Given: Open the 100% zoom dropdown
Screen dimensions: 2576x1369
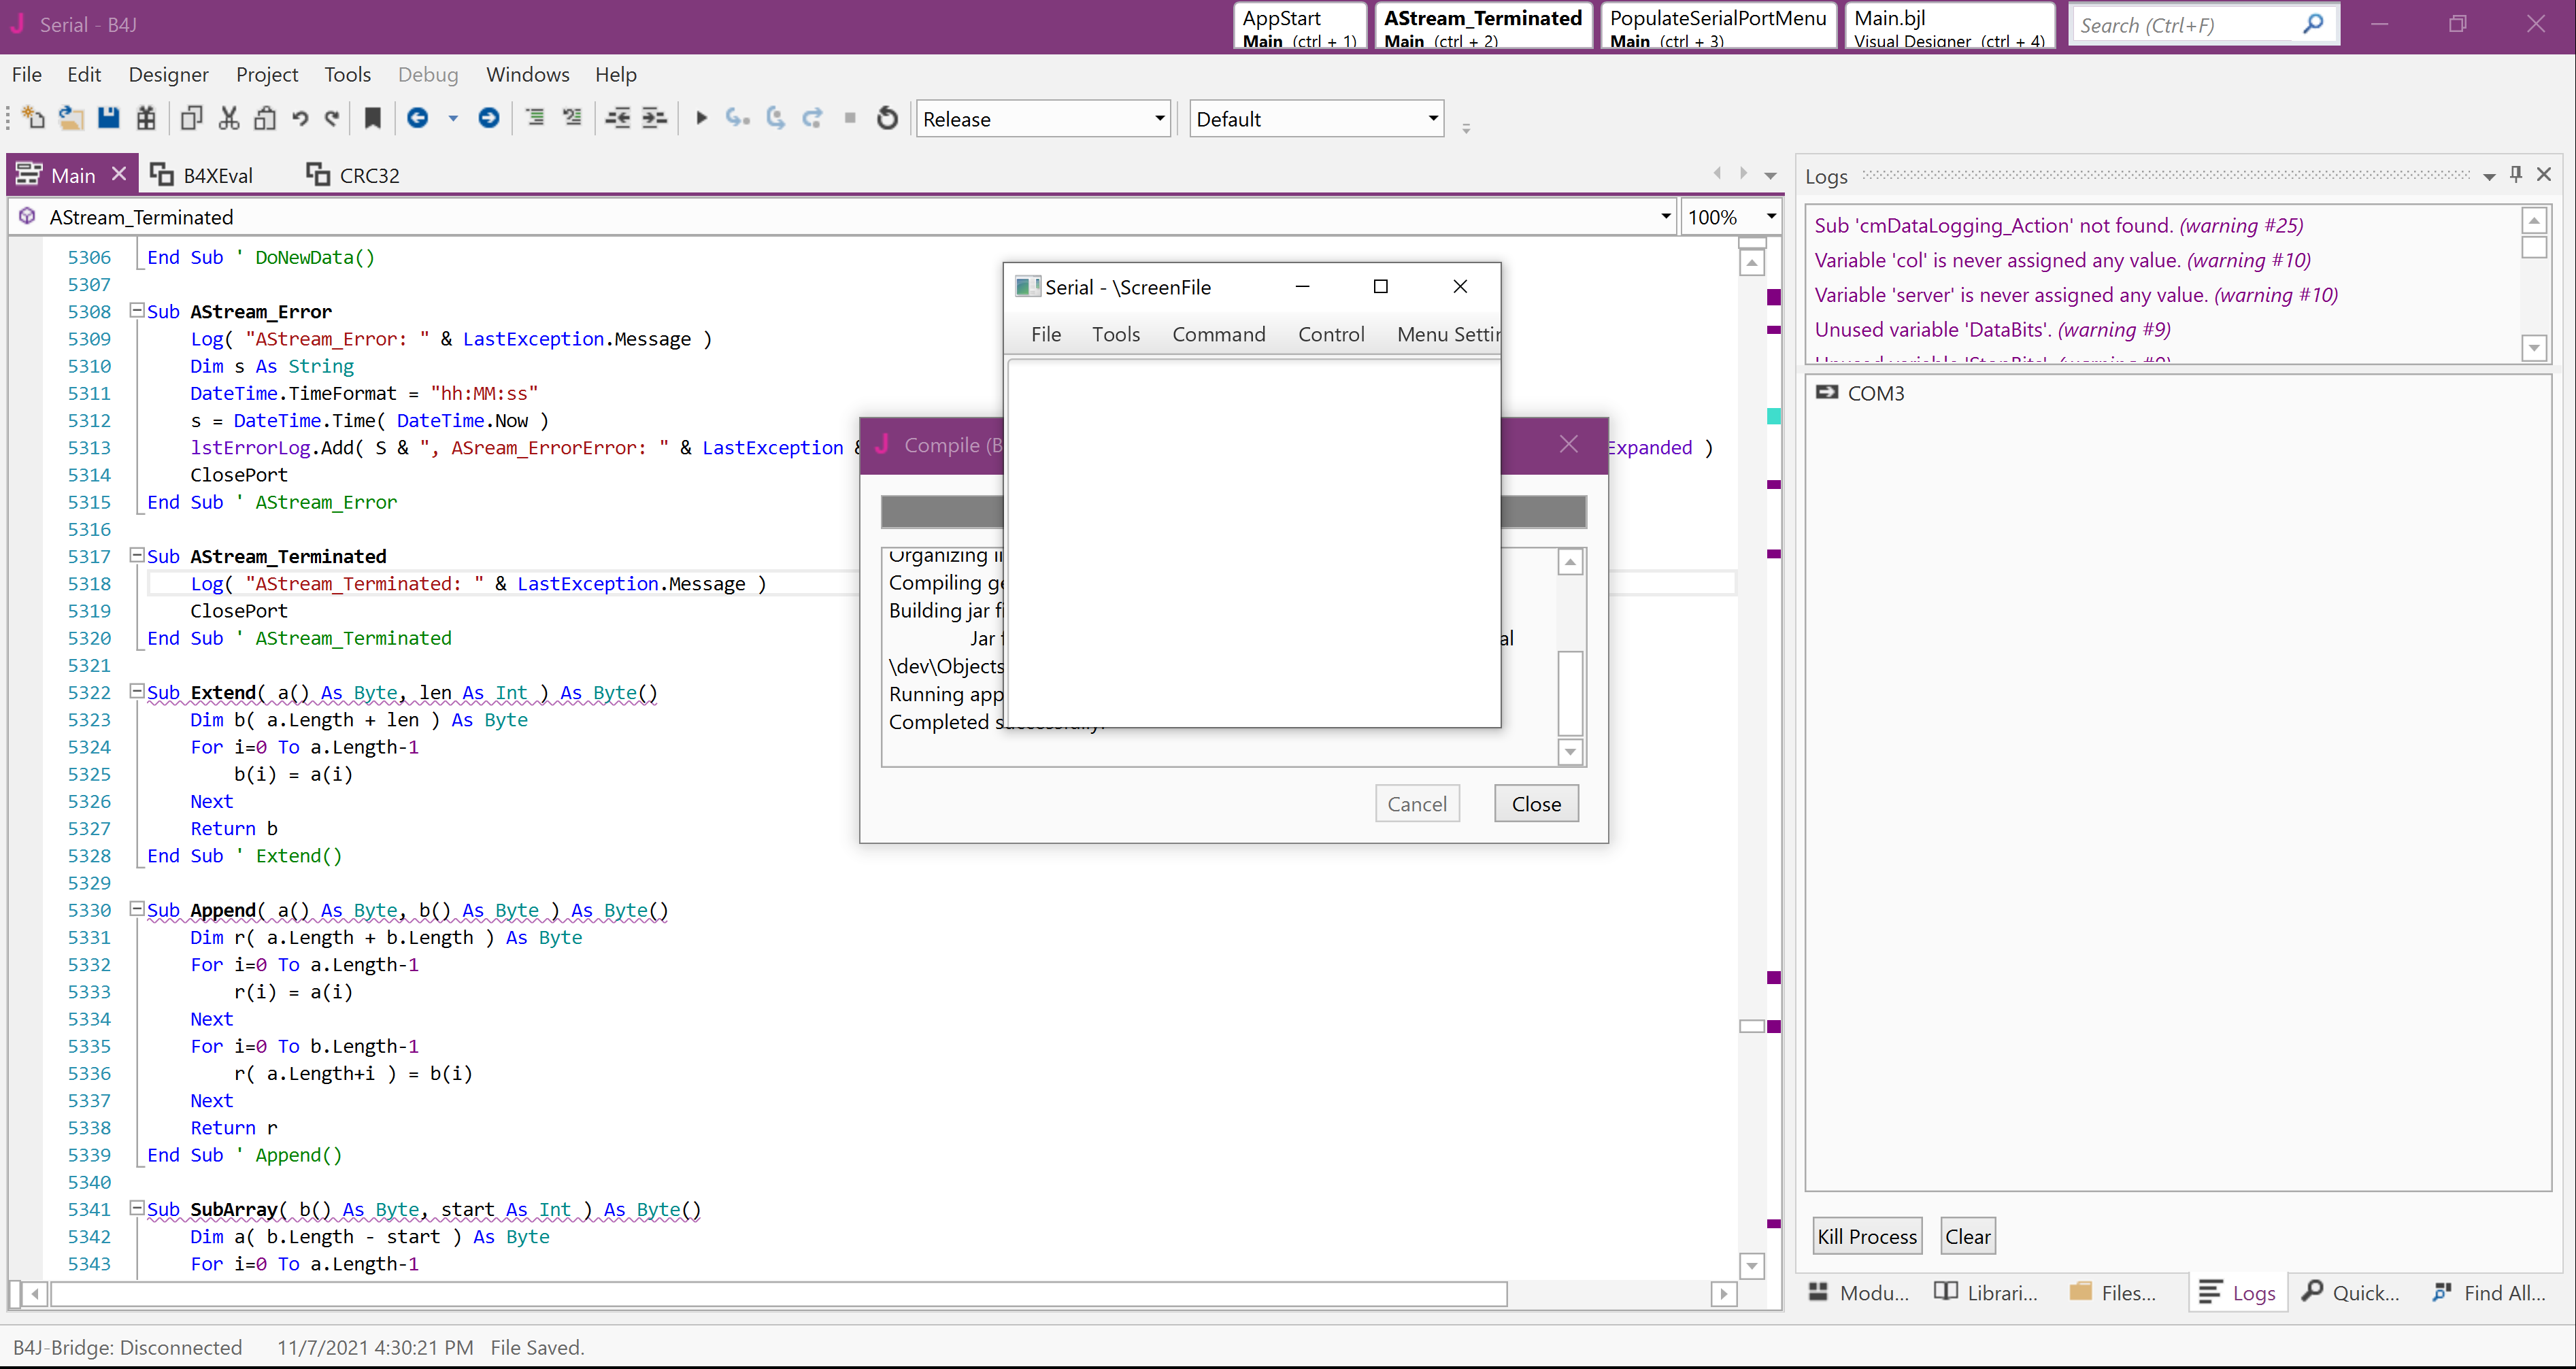Looking at the screenshot, I should (x=1770, y=216).
